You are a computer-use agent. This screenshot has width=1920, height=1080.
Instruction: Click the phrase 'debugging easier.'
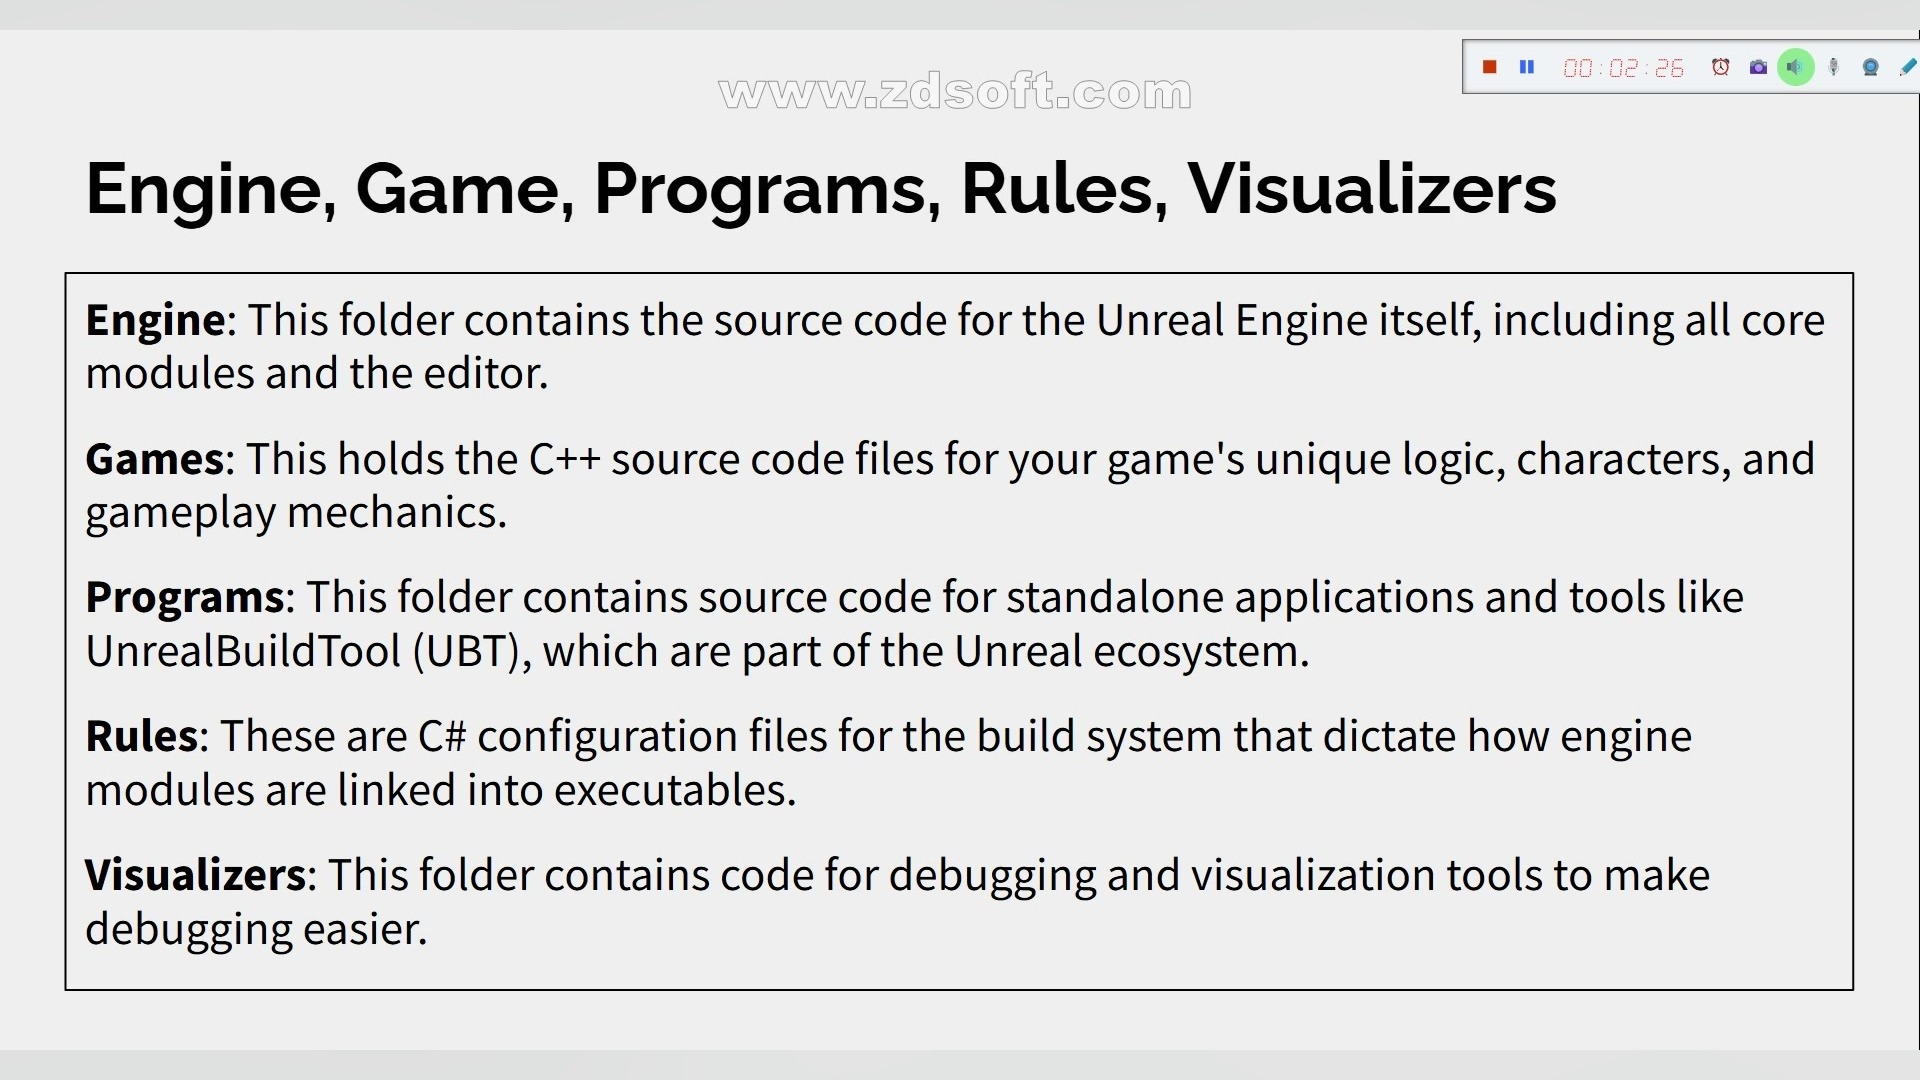coord(256,929)
